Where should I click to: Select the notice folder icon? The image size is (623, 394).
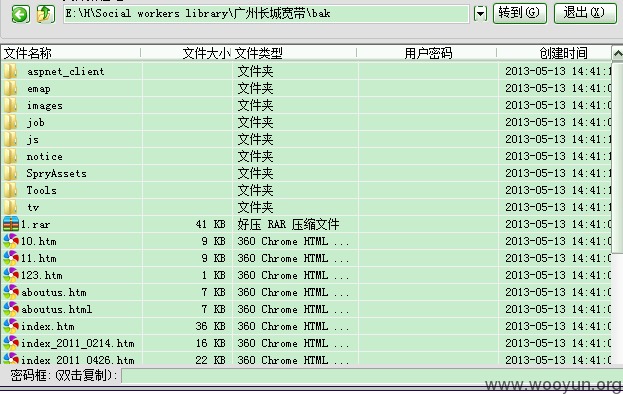pos(11,156)
